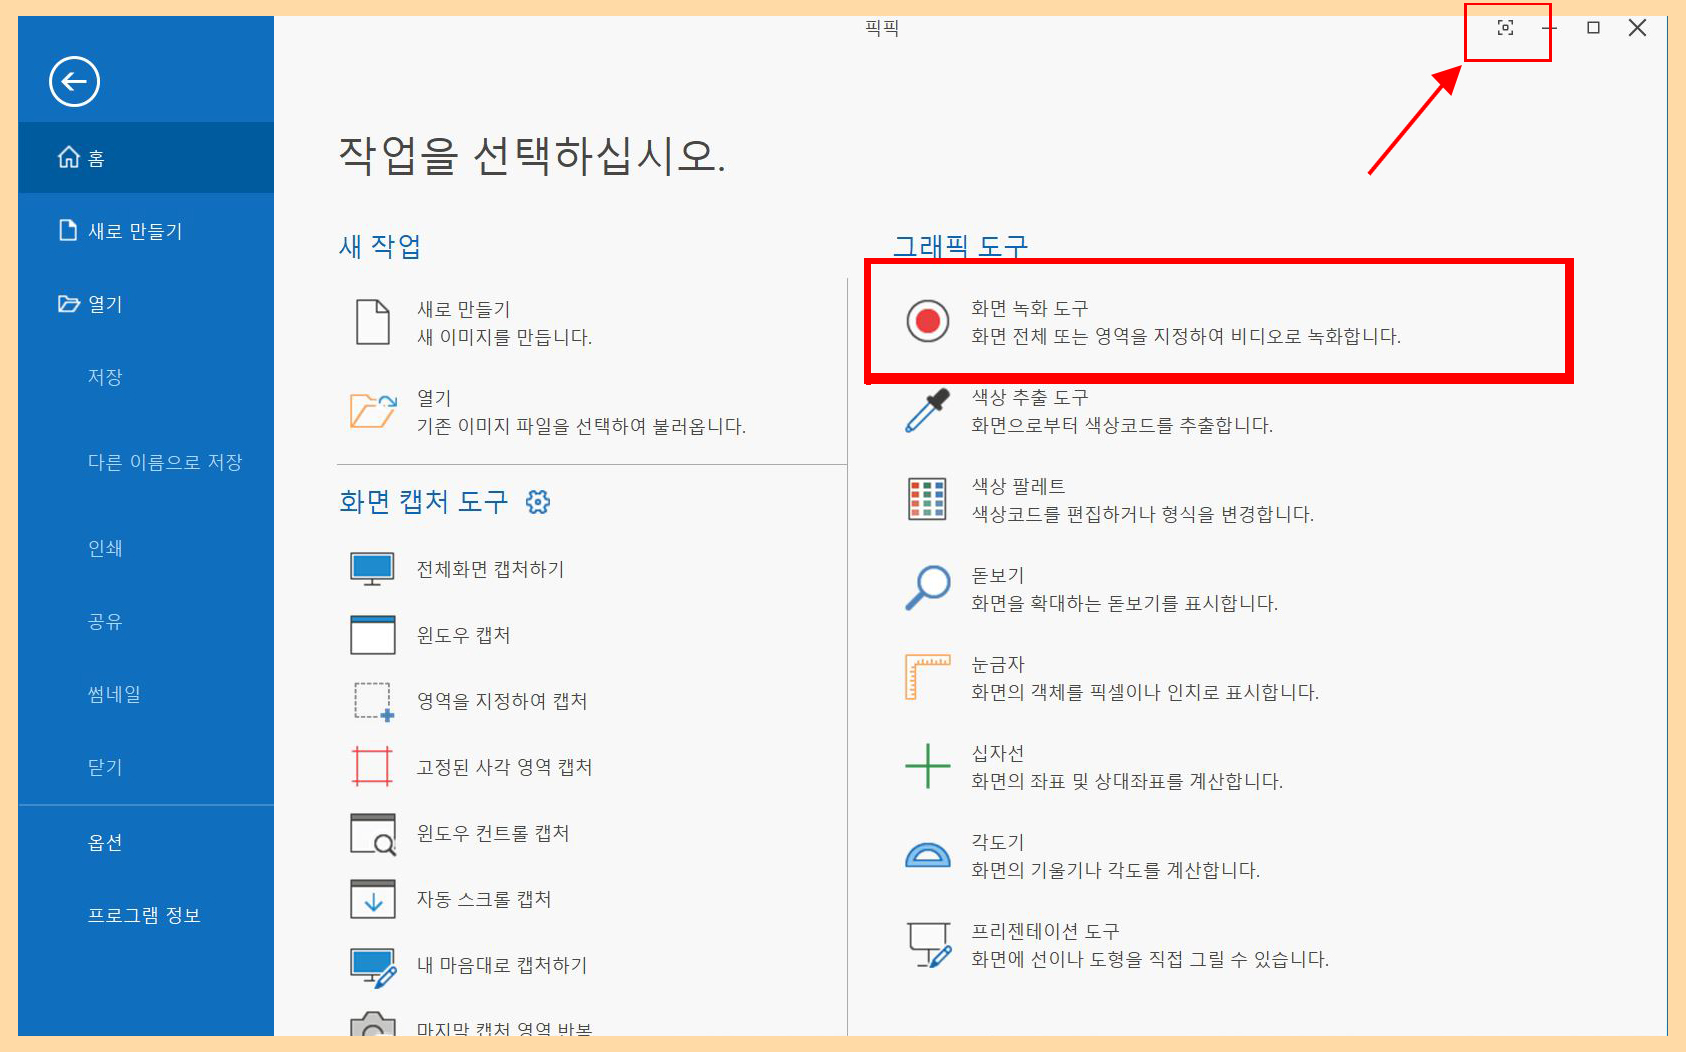
Task: Click the 돋보기 magnifier icon
Action: [927, 588]
